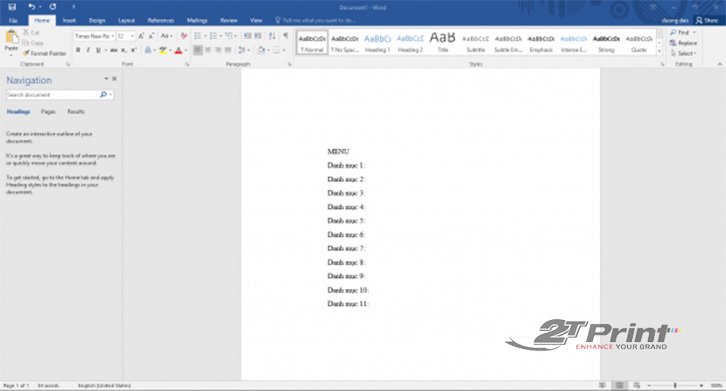Switch to the Insert tab

click(x=69, y=20)
